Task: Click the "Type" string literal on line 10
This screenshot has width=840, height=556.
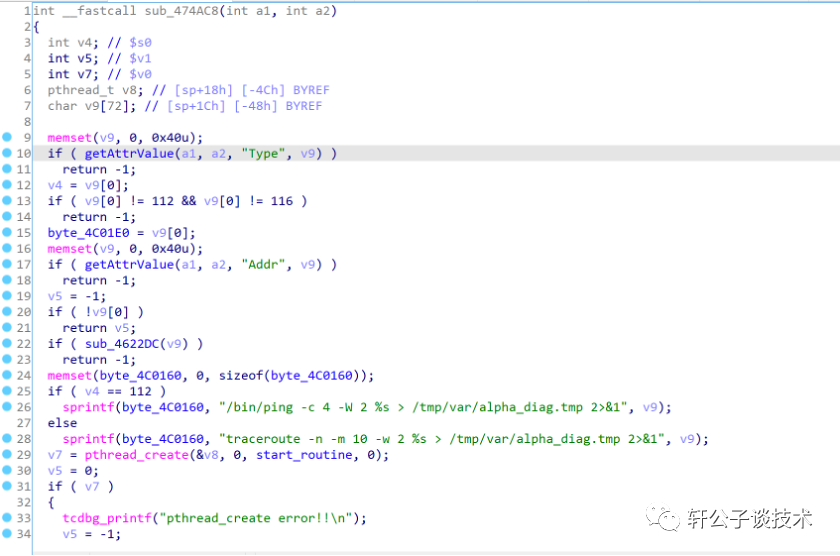Action: click(264, 153)
